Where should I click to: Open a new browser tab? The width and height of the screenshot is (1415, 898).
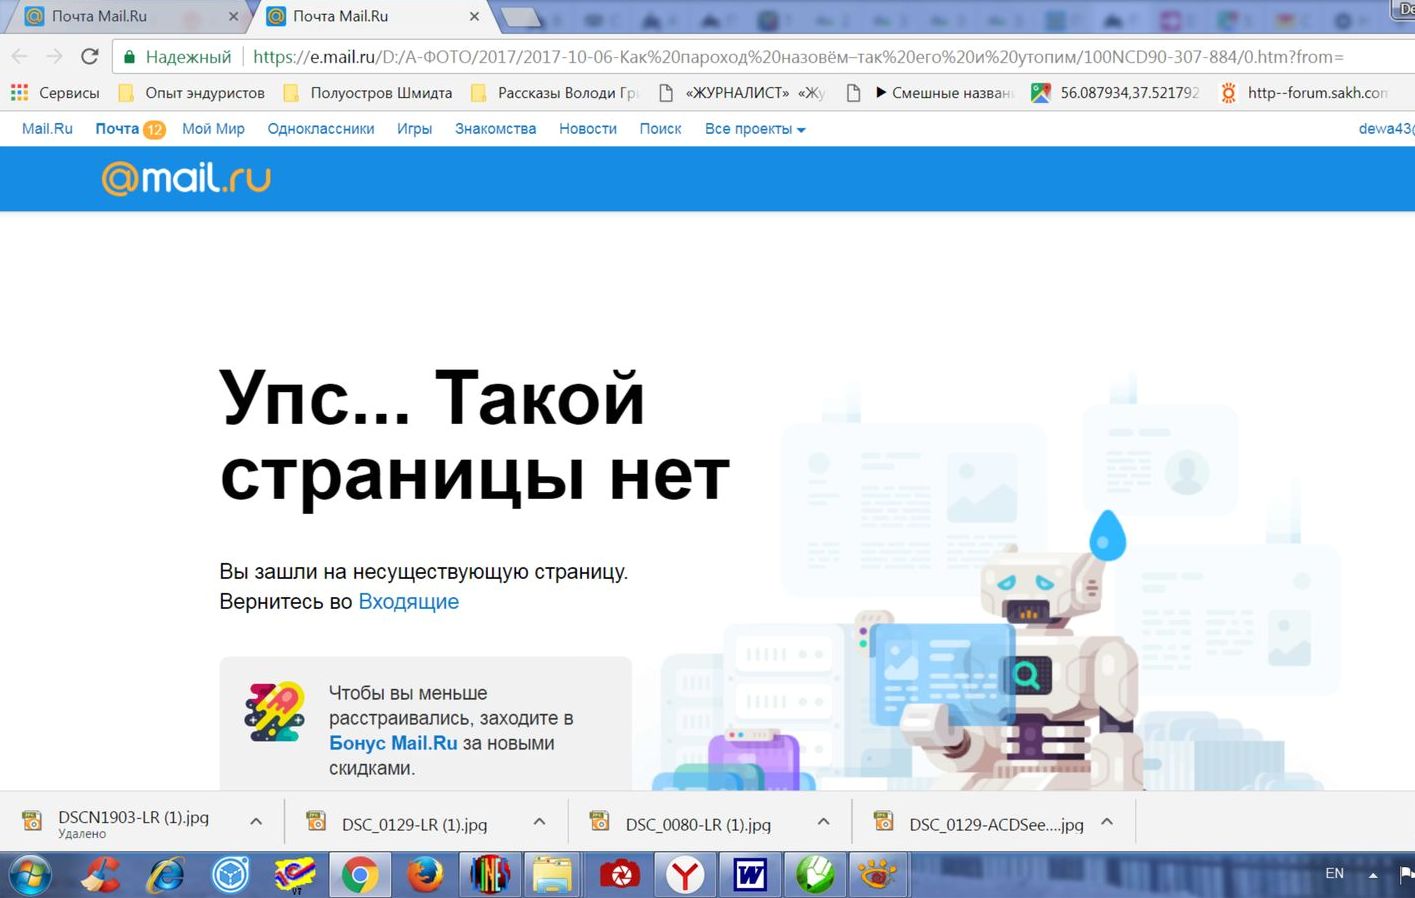point(520,16)
